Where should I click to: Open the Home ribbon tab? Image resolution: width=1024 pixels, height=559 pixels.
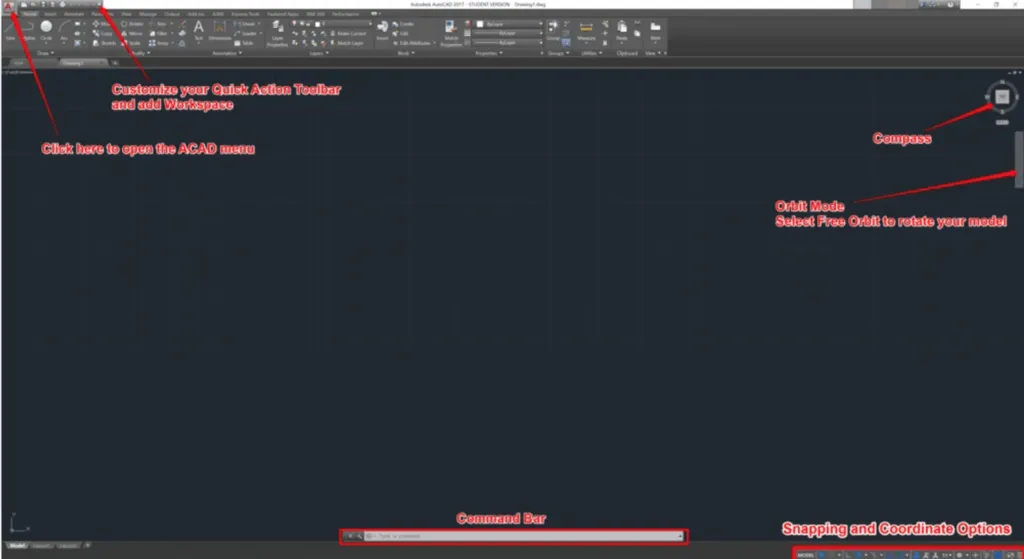[30, 14]
